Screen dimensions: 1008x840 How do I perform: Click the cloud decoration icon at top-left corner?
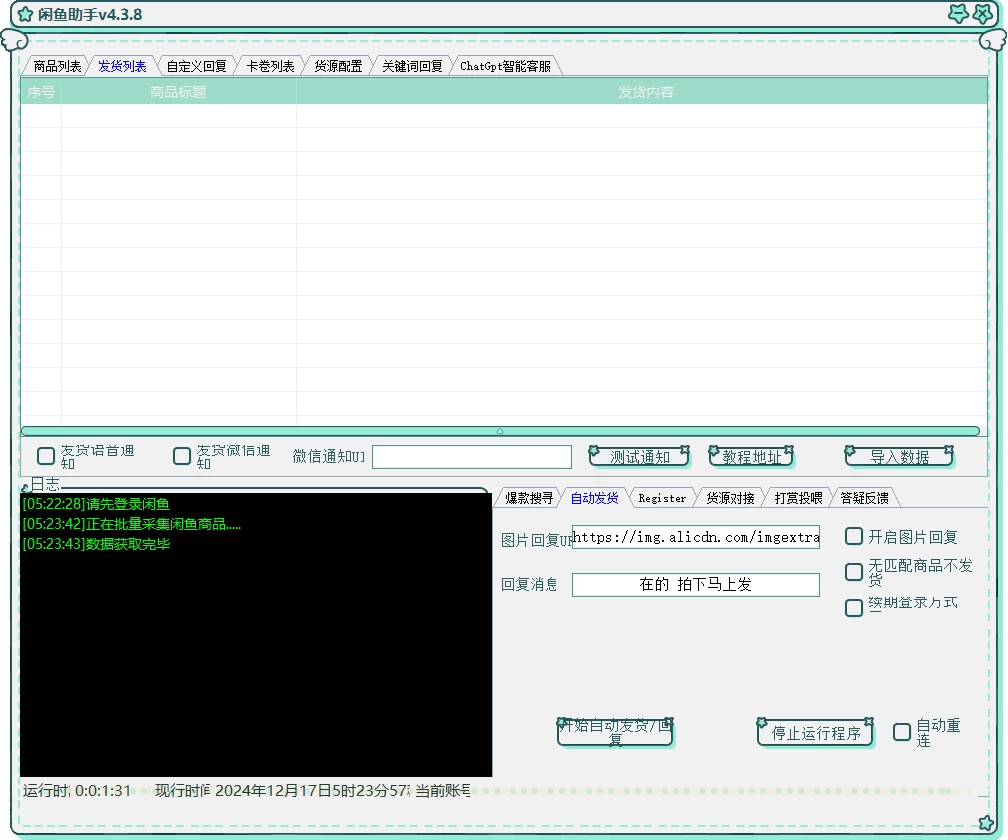point(13,40)
